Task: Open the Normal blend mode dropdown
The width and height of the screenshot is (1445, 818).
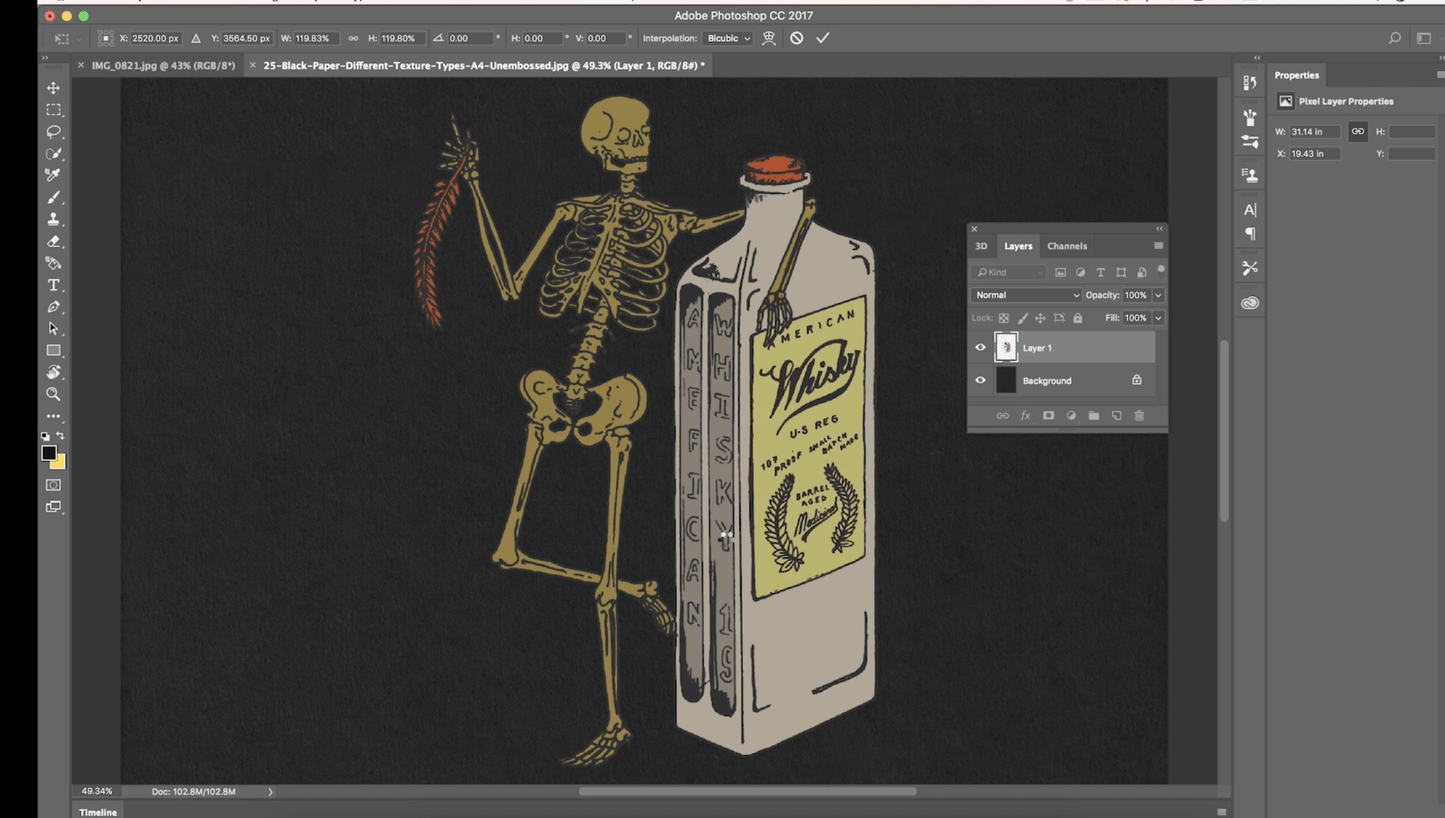Action: click(x=1026, y=295)
